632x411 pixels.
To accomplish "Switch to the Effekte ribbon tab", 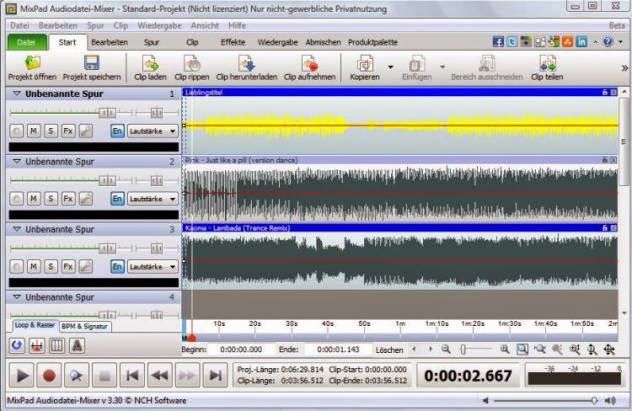I will 233,42.
